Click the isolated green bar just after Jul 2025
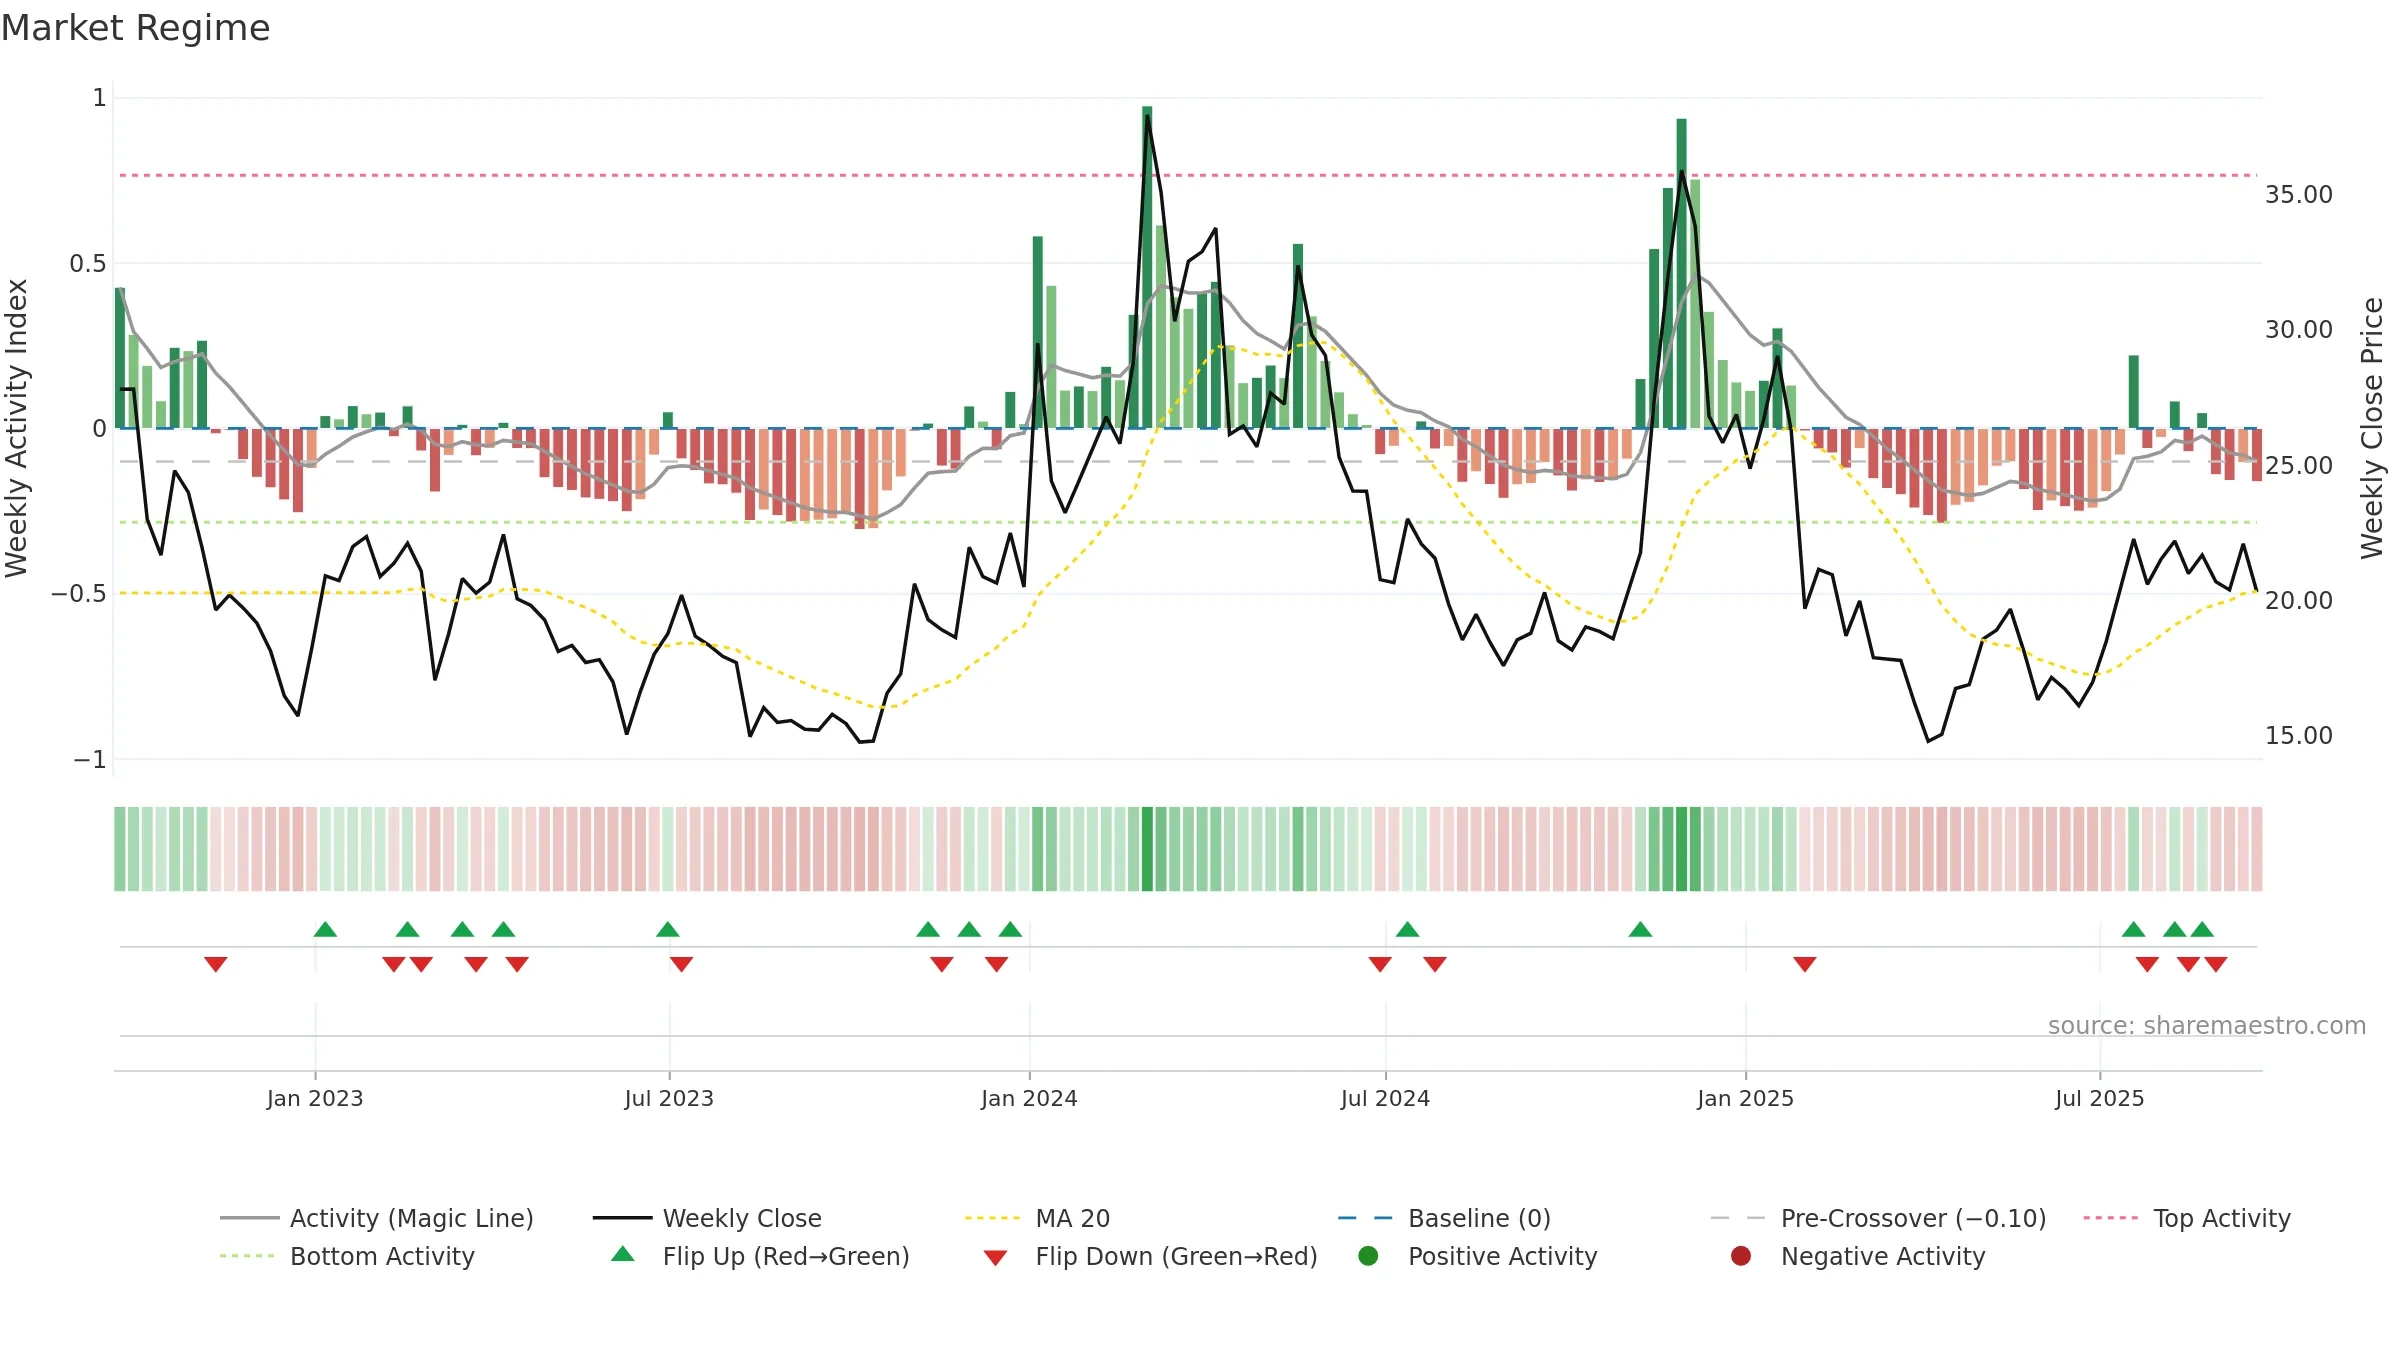Image resolution: width=2400 pixels, height=1350 pixels. 2134,392
